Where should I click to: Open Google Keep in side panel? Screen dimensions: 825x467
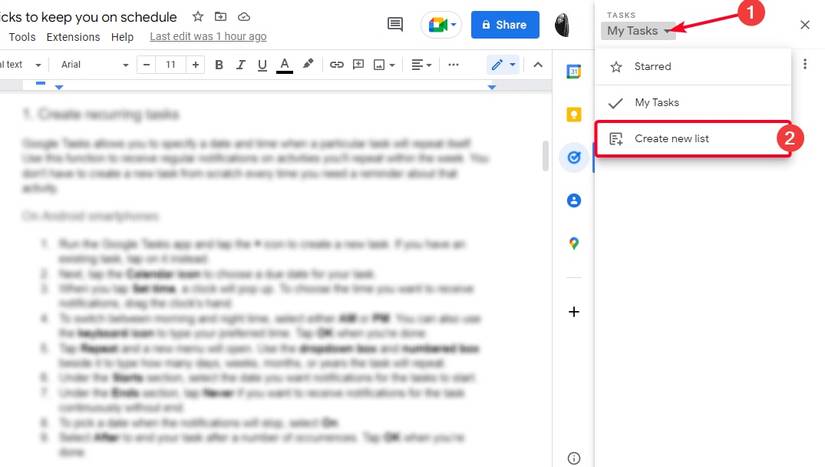pyautogui.click(x=574, y=114)
